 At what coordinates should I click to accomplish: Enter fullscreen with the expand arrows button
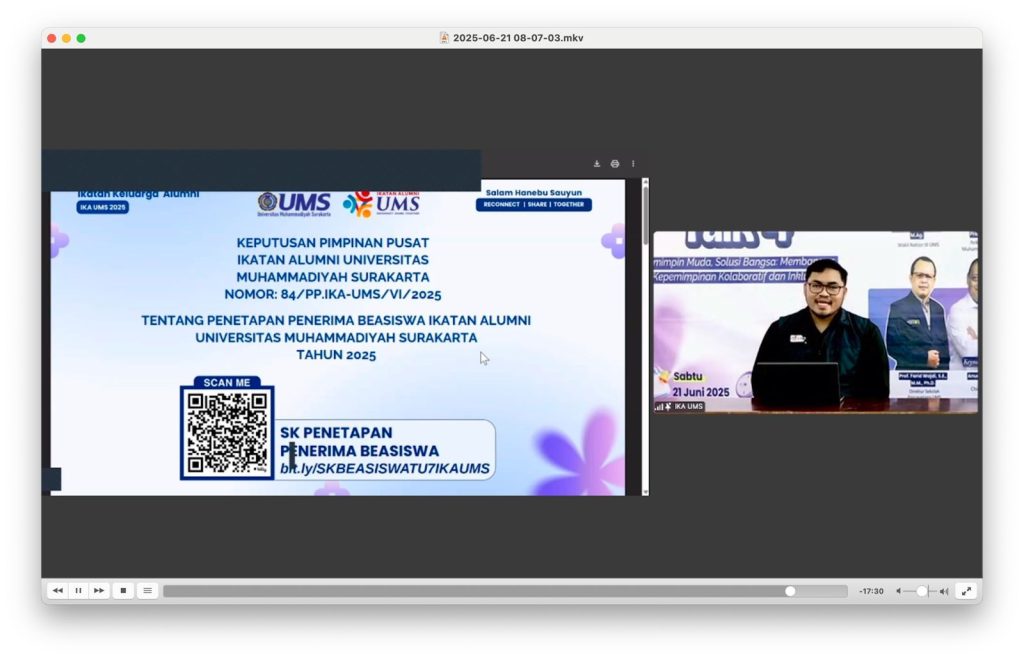click(x=967, y=591)
